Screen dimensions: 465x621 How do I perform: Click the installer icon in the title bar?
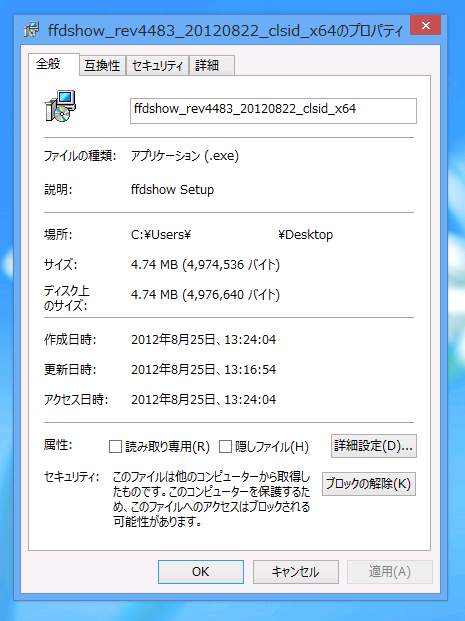pyautogui.click(x=31, y=30)
